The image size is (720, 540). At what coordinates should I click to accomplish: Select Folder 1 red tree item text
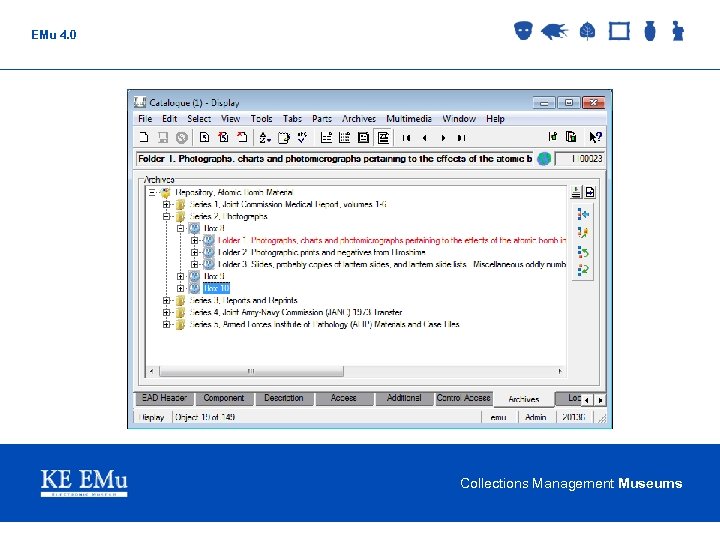tap(391, 241)
